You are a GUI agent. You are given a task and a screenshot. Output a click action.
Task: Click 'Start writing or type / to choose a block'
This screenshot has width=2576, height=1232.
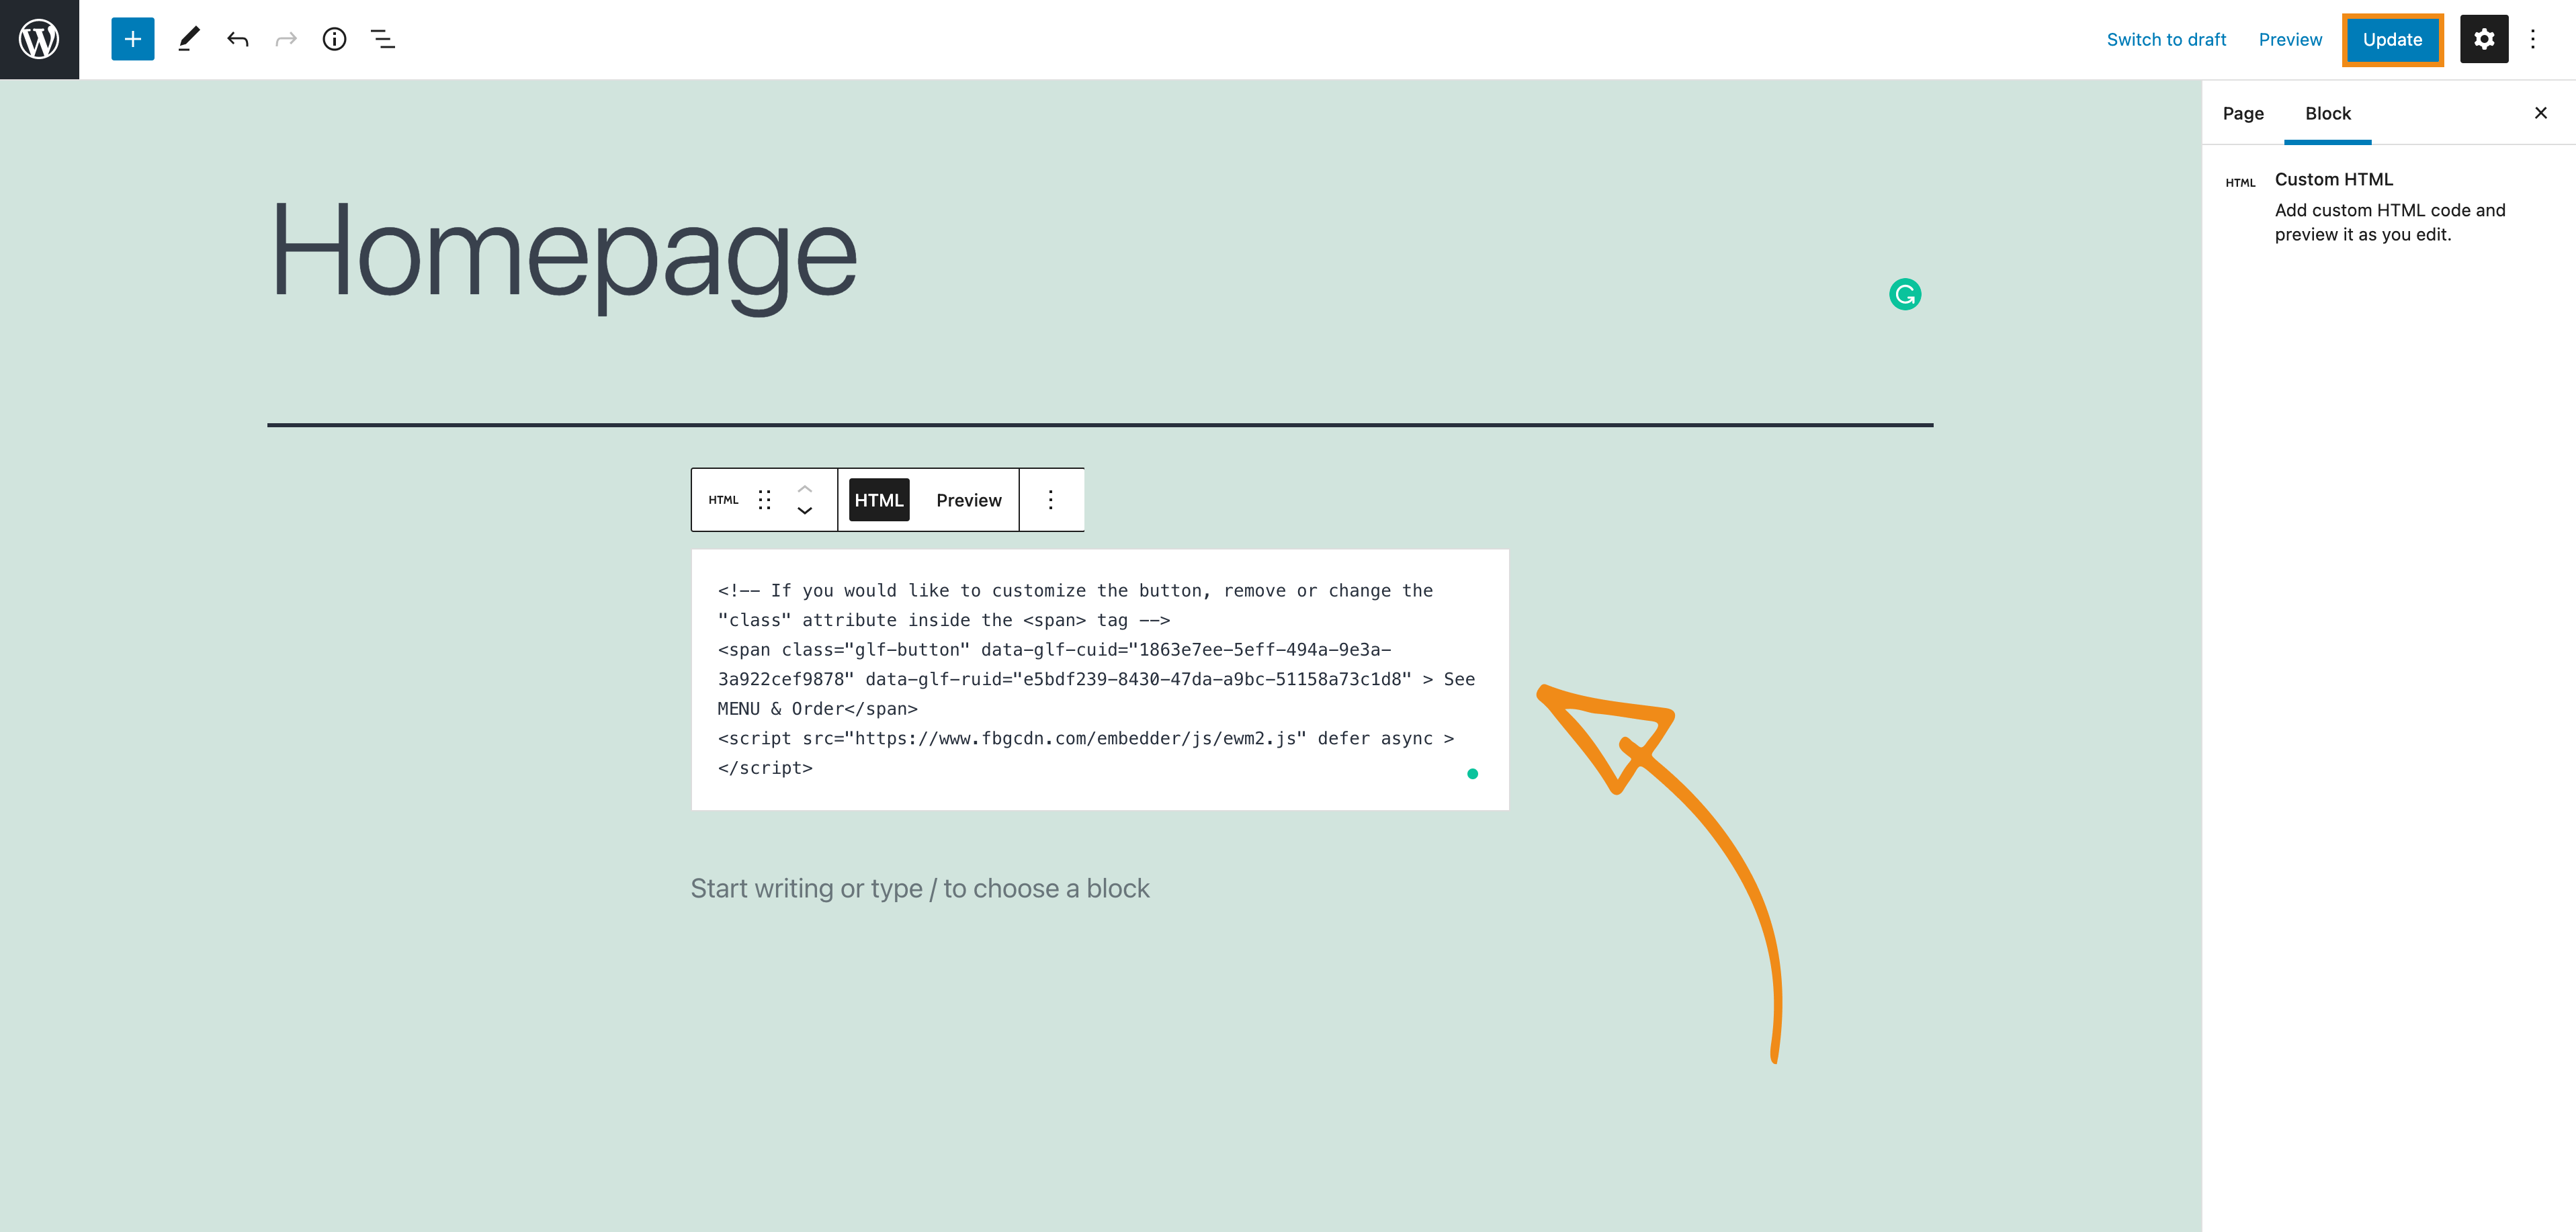920,888
